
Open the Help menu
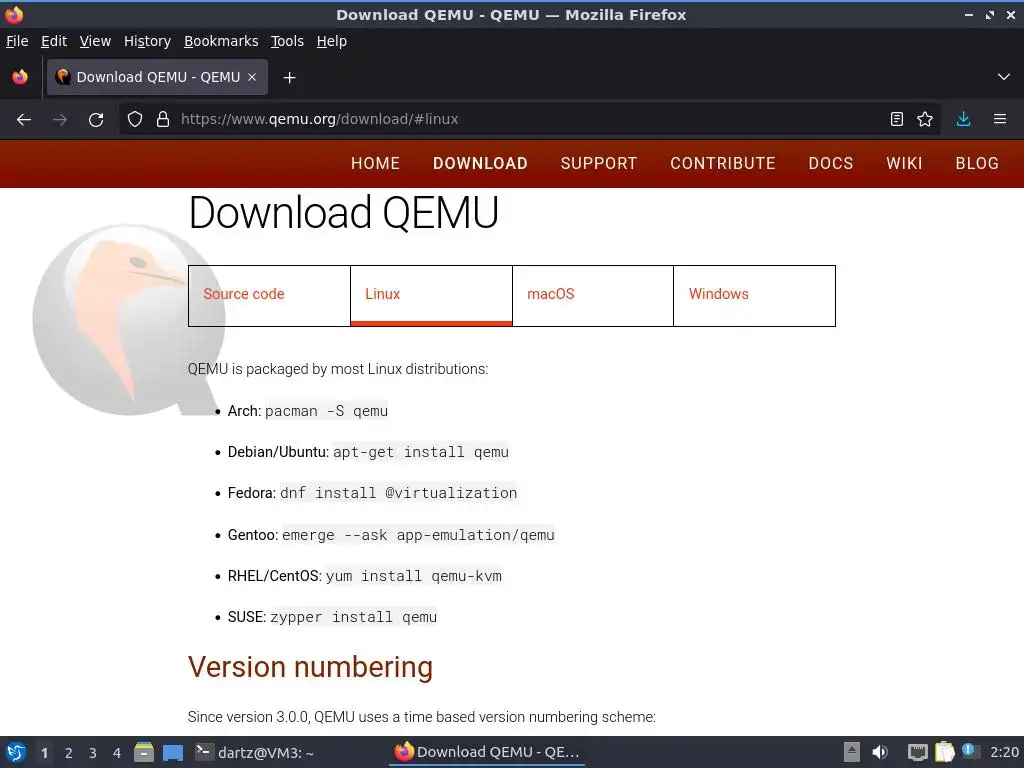pos(332,41)
